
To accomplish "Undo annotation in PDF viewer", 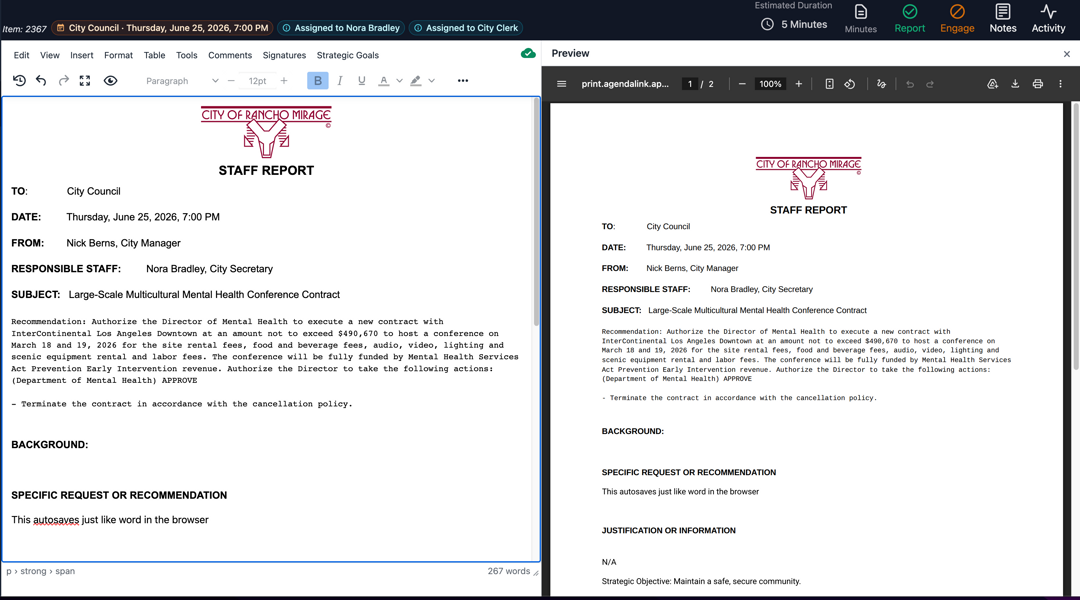I will pyautogui.click(x=910, y=84).
